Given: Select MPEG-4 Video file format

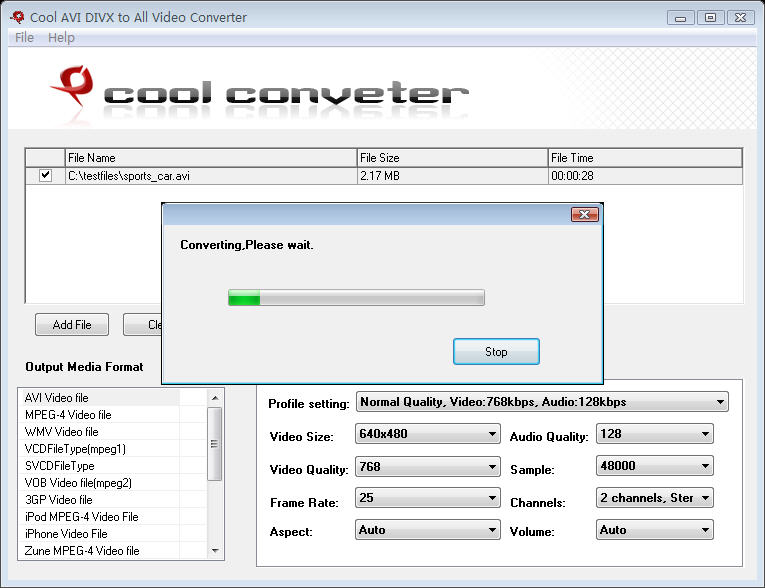Looking at the screenshot, I should click(x=101, y=415).
